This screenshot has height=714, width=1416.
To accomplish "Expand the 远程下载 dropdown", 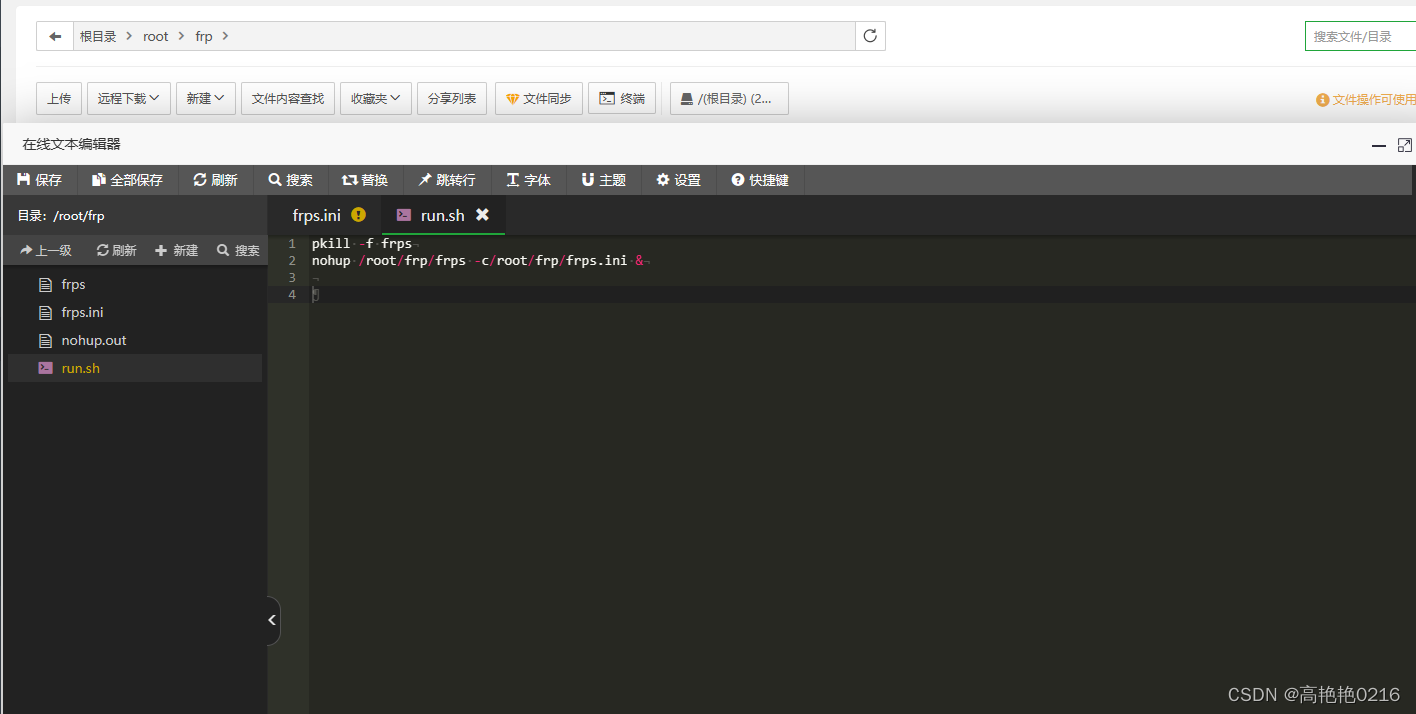I will click(x=129, y=98).
